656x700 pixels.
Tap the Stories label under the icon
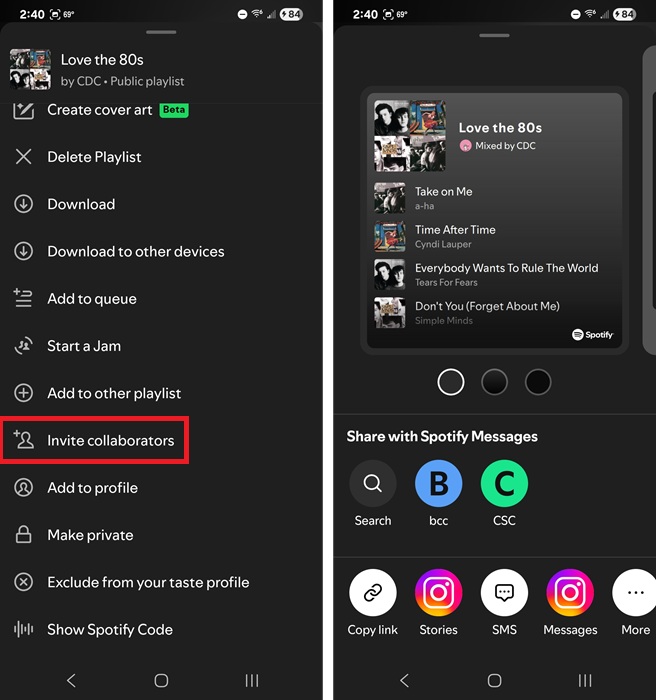439,629
